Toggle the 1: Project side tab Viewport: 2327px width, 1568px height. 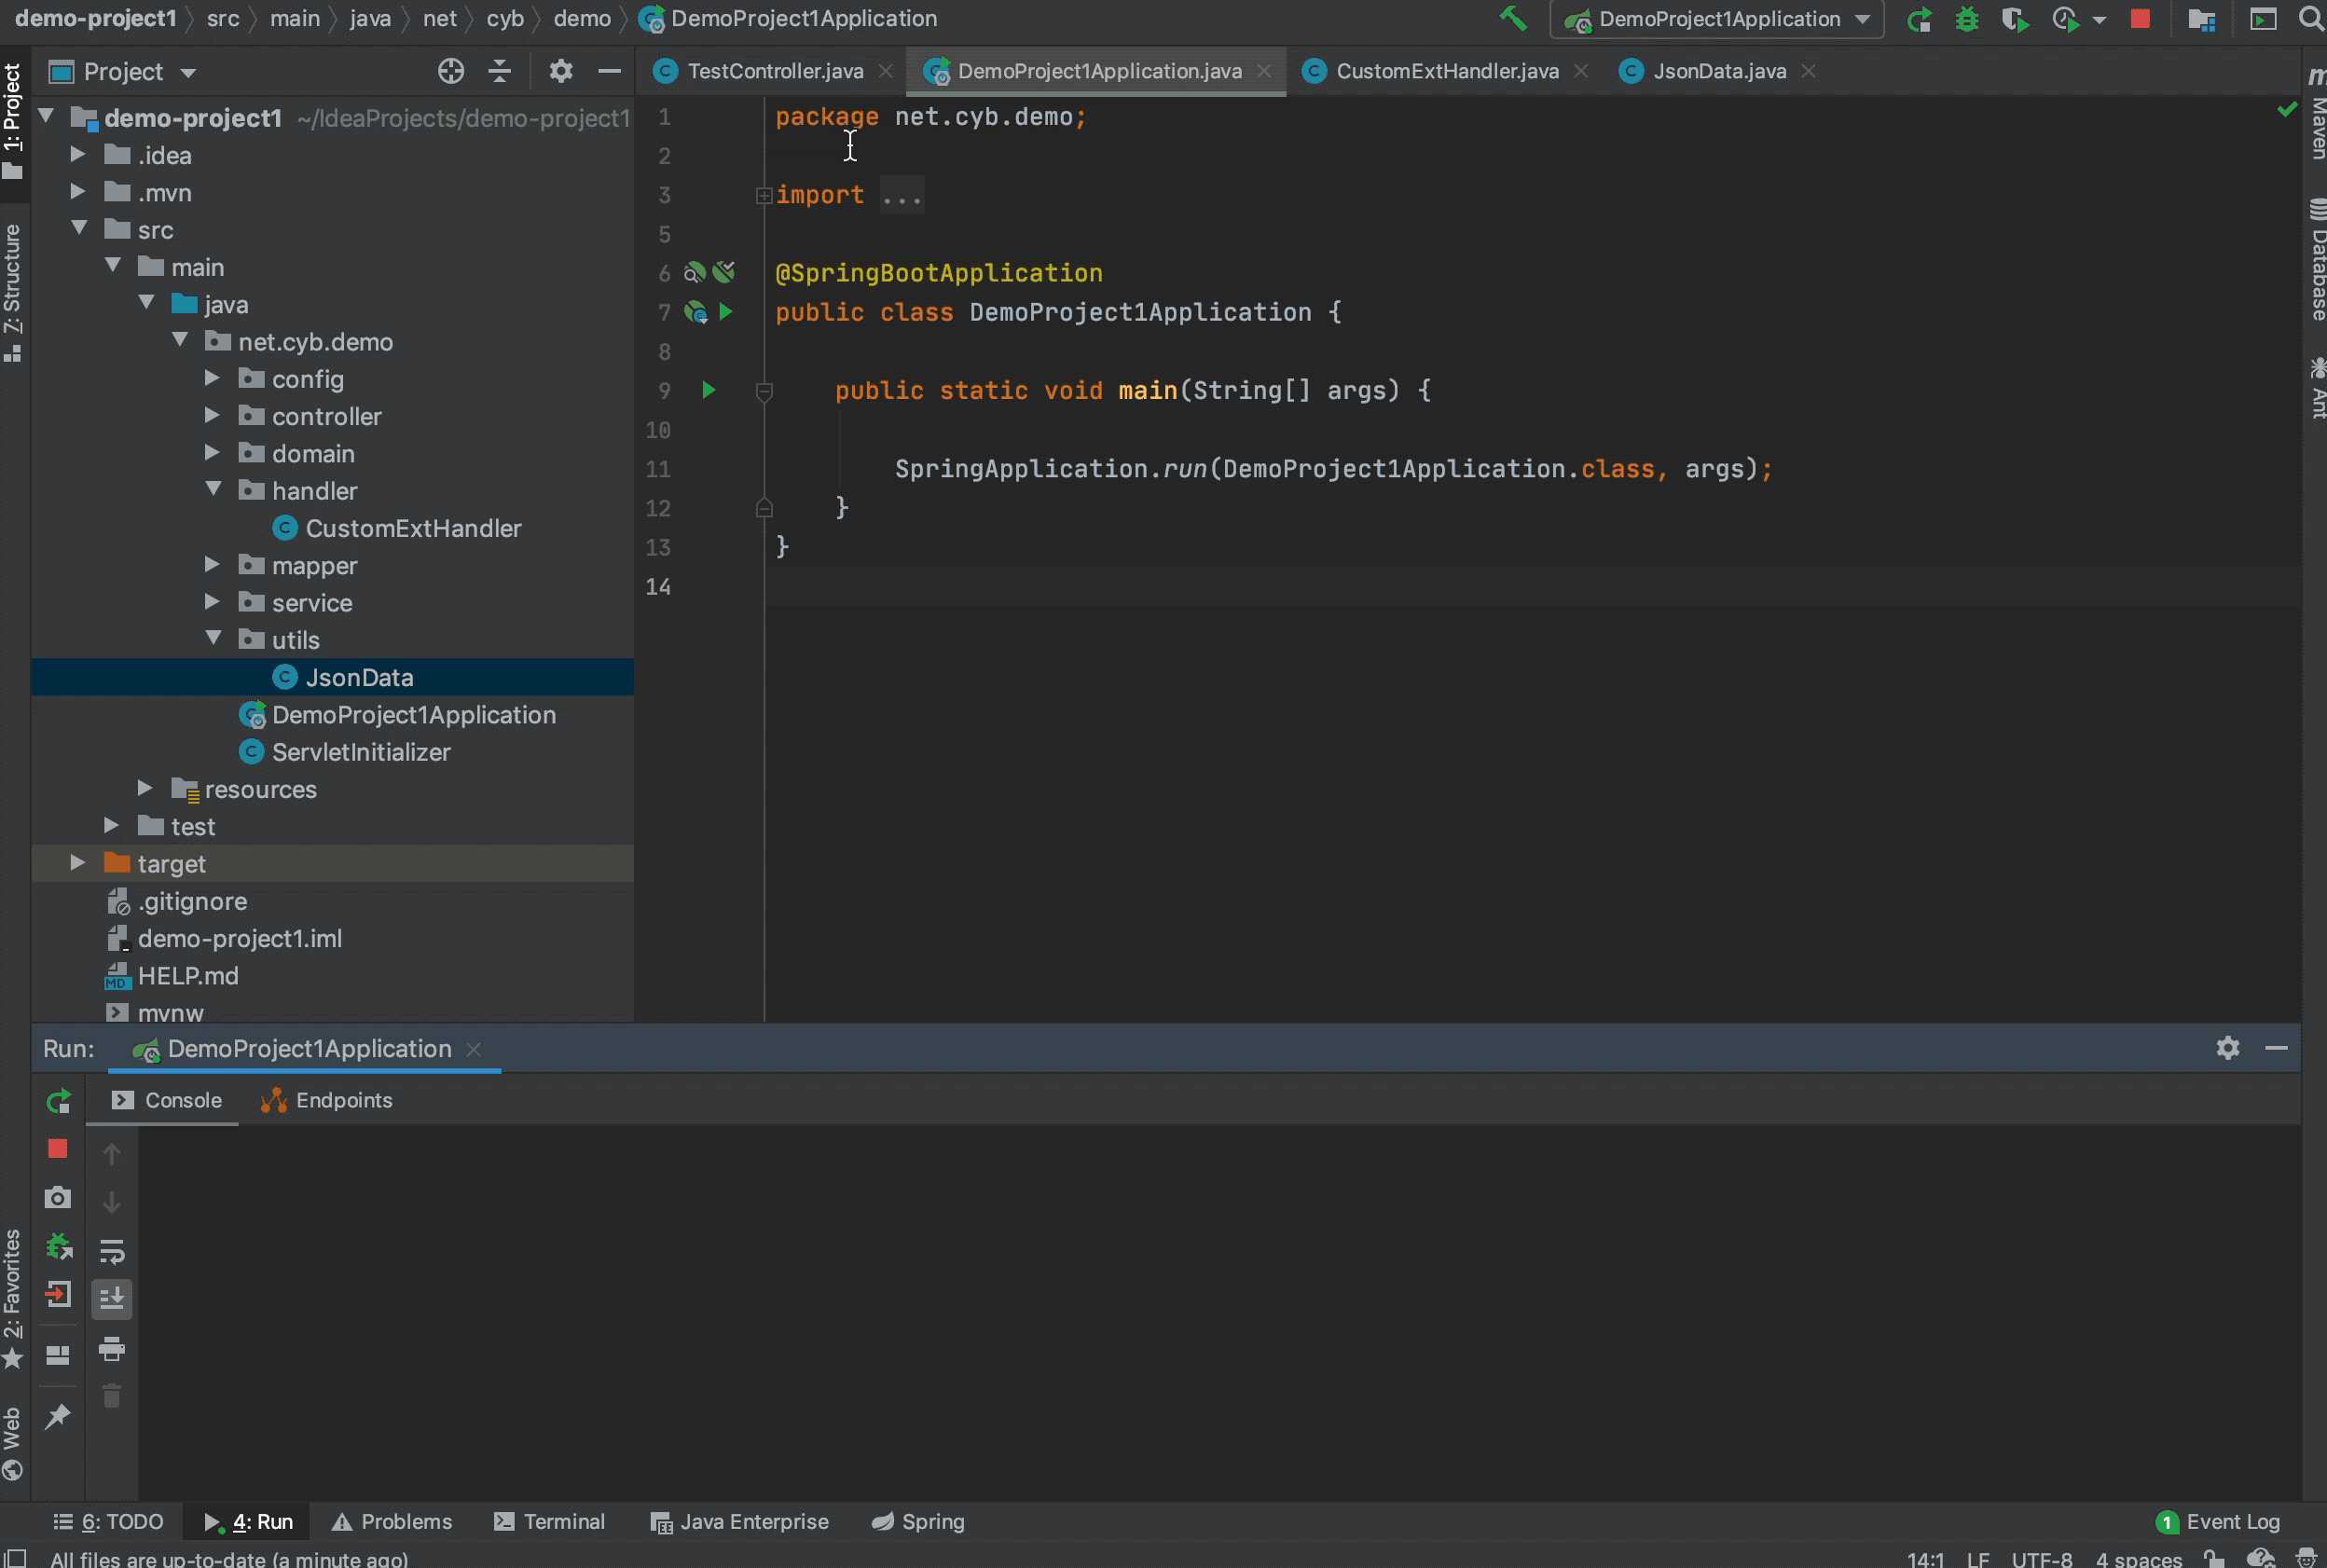coord(12,120)
